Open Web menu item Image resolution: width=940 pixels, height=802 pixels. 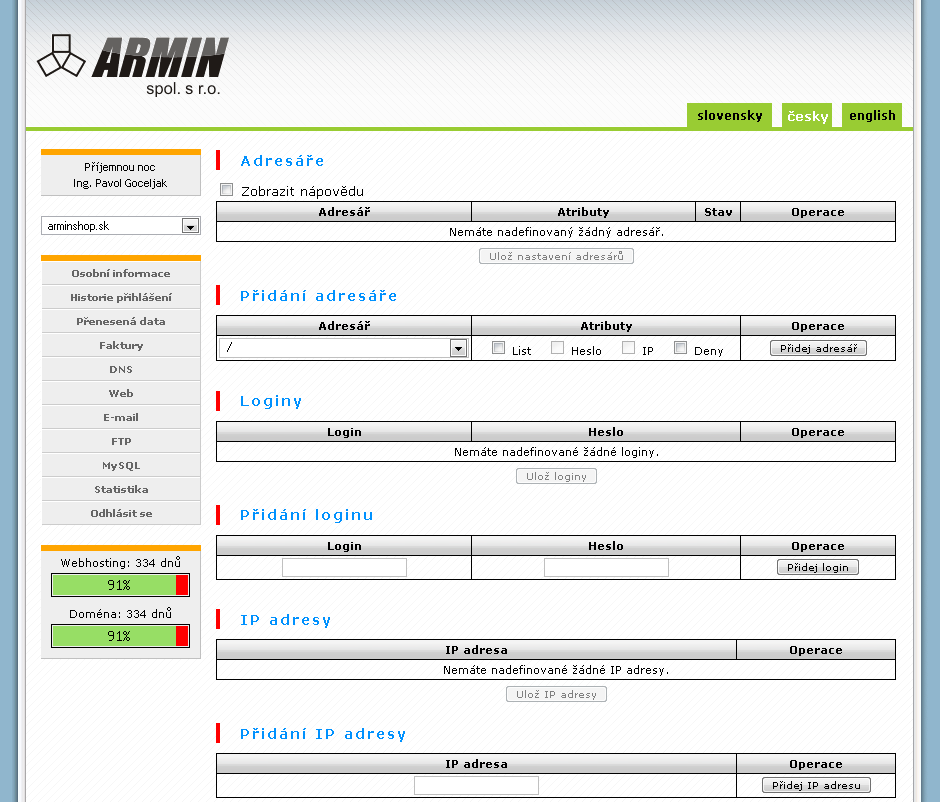point(121,393)
